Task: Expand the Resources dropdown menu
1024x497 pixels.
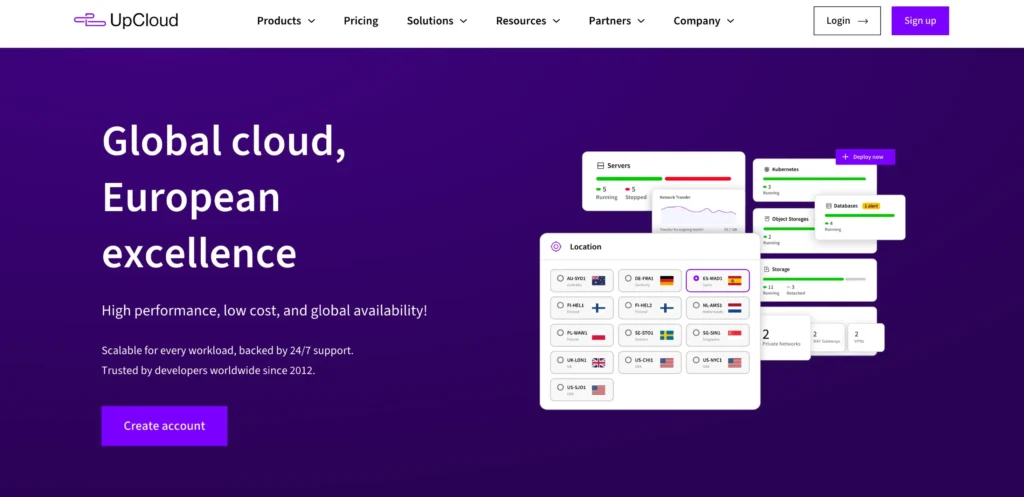Action: (x=527, y=21)
